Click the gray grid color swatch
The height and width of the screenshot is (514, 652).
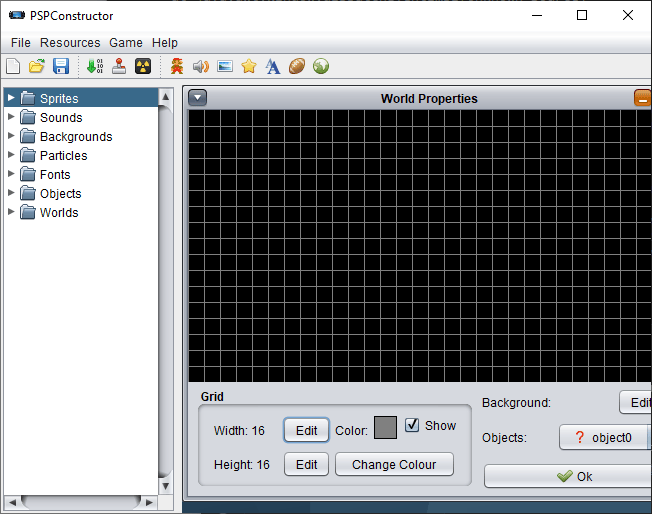(385, 428)
